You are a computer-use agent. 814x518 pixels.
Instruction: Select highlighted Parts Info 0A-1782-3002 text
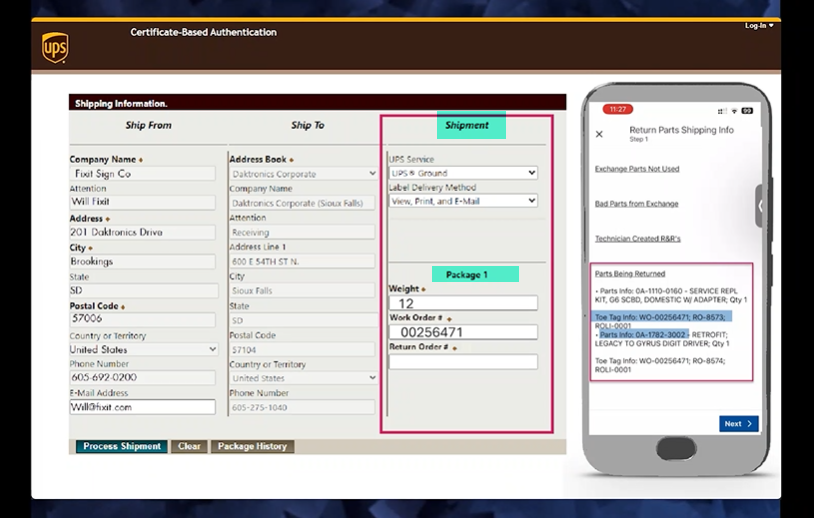[x=643, y=335]
